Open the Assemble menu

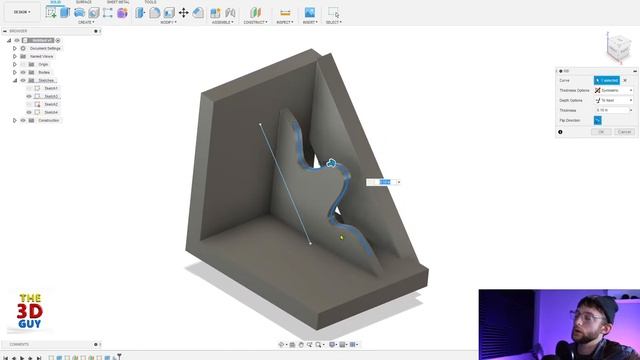[222, 22]
